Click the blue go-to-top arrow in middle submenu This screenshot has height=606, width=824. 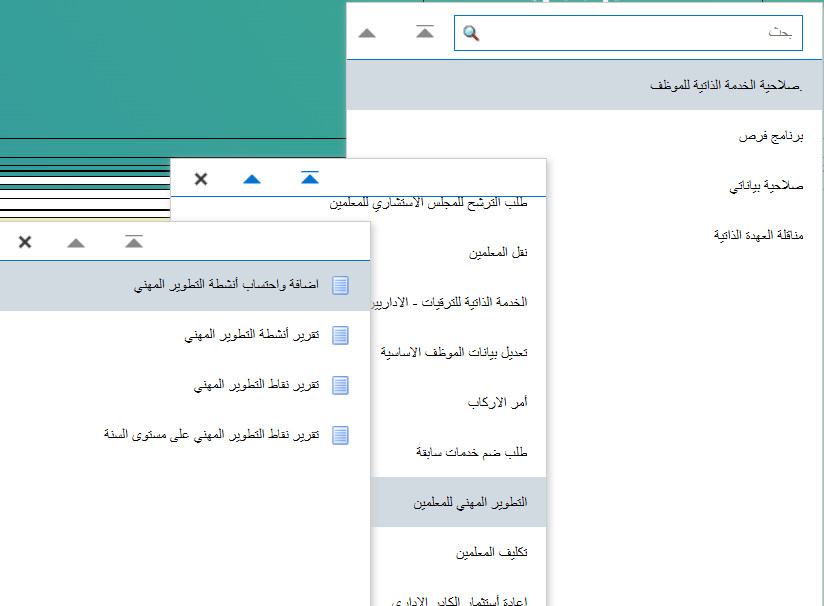point(310,178)
